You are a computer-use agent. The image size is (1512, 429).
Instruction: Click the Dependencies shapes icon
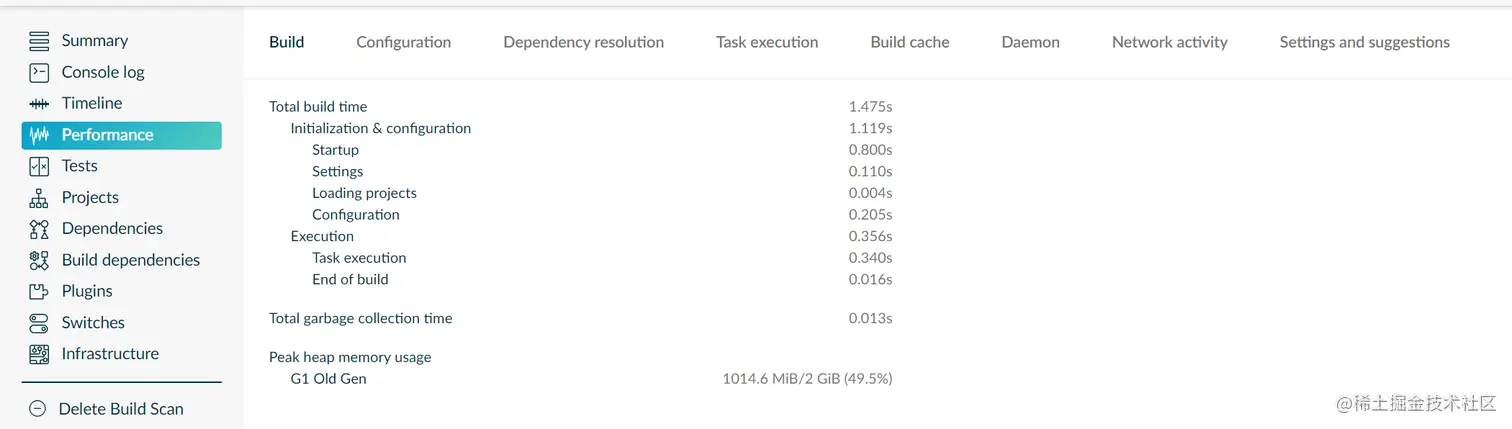(39, 229)
